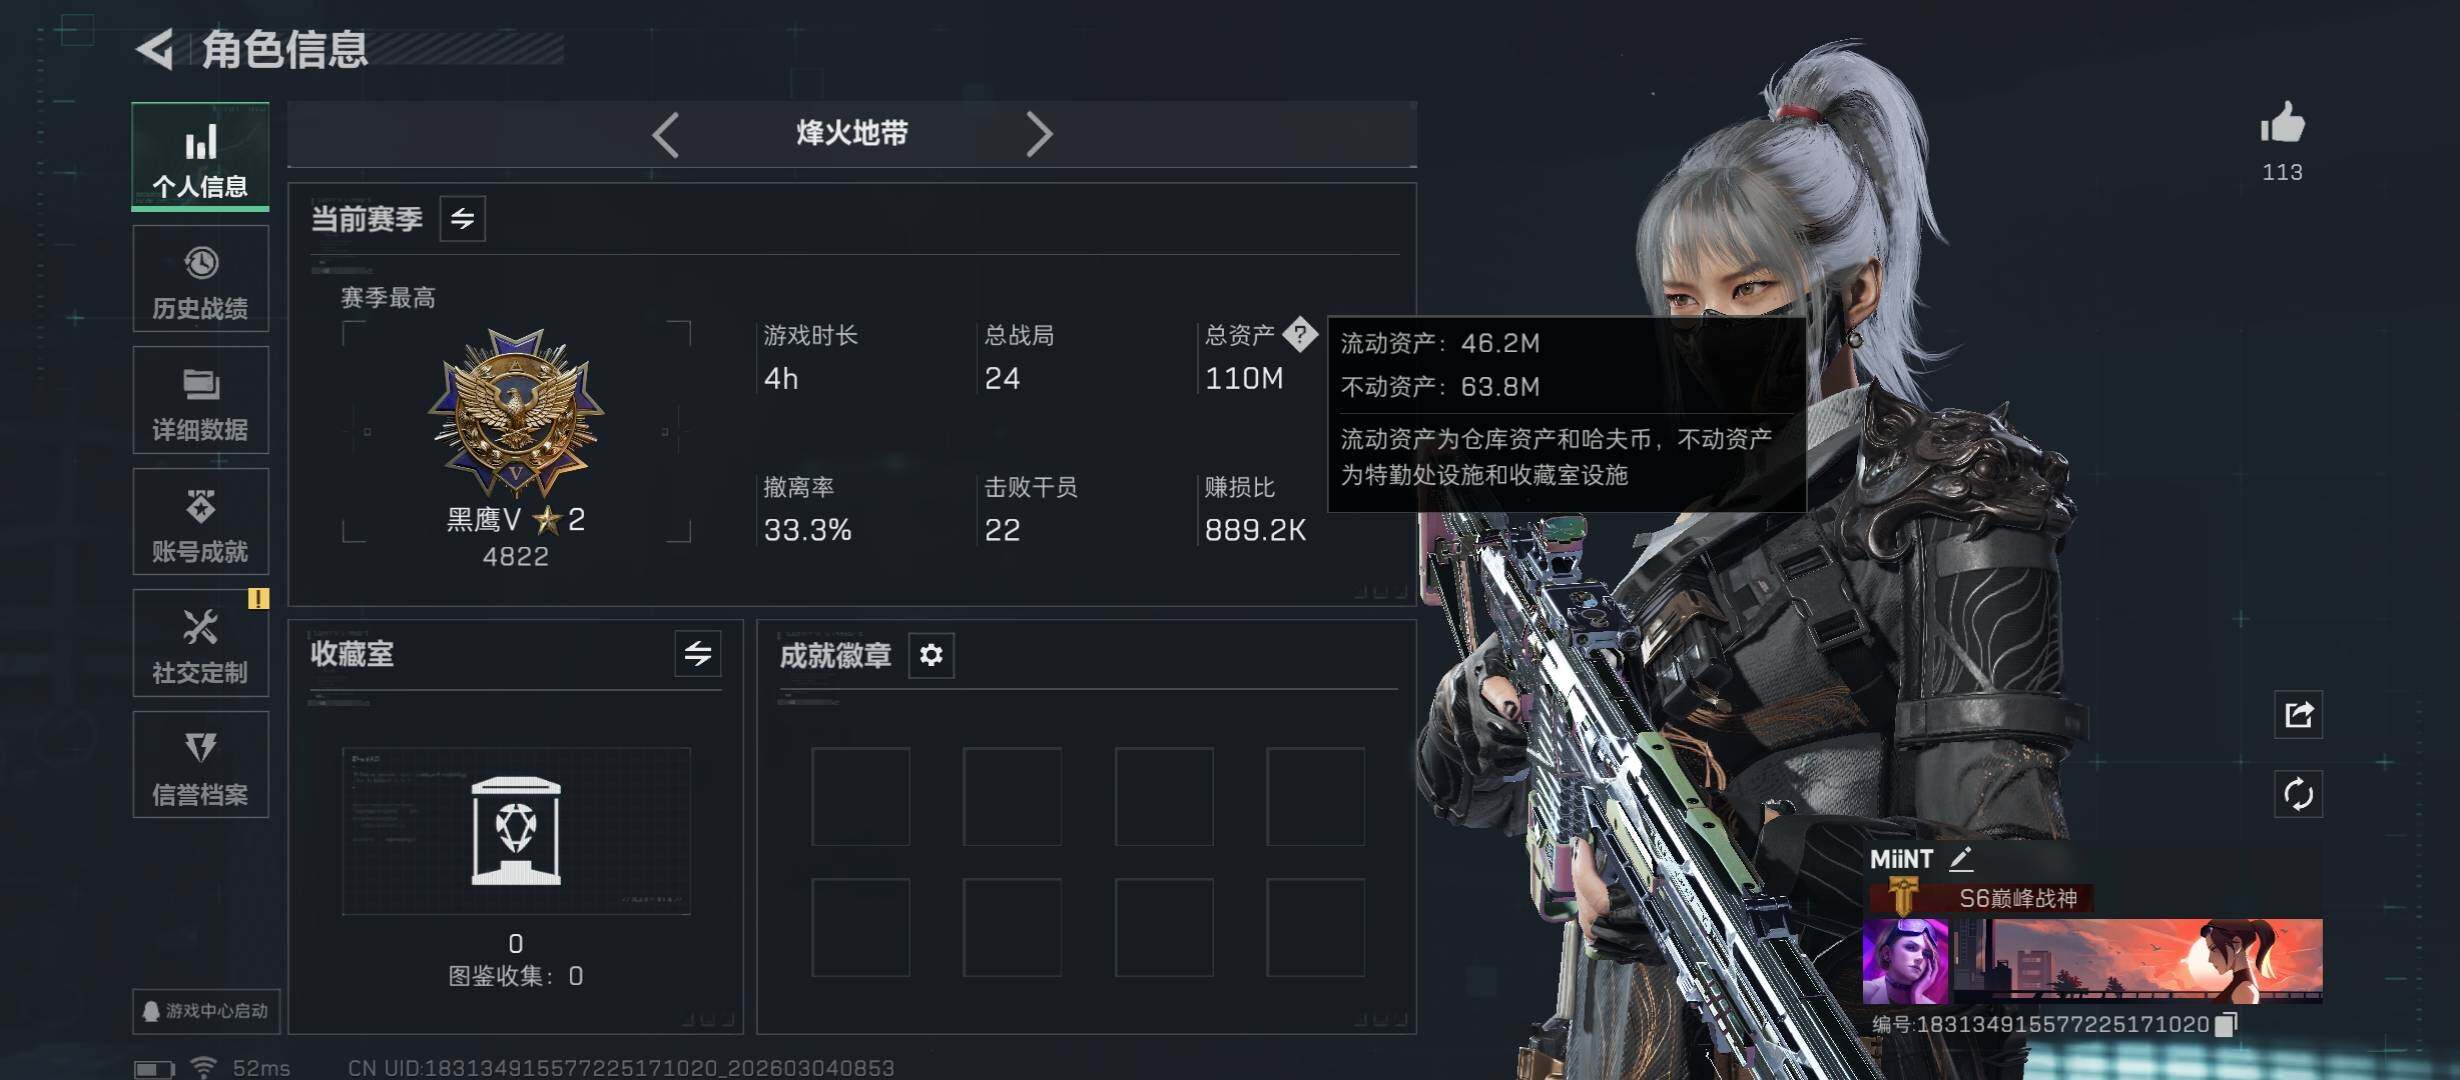Click the refresh character model icon
Image resolution: width=2460 pixels, height=1080 pixels.
tap(2298, 795)
